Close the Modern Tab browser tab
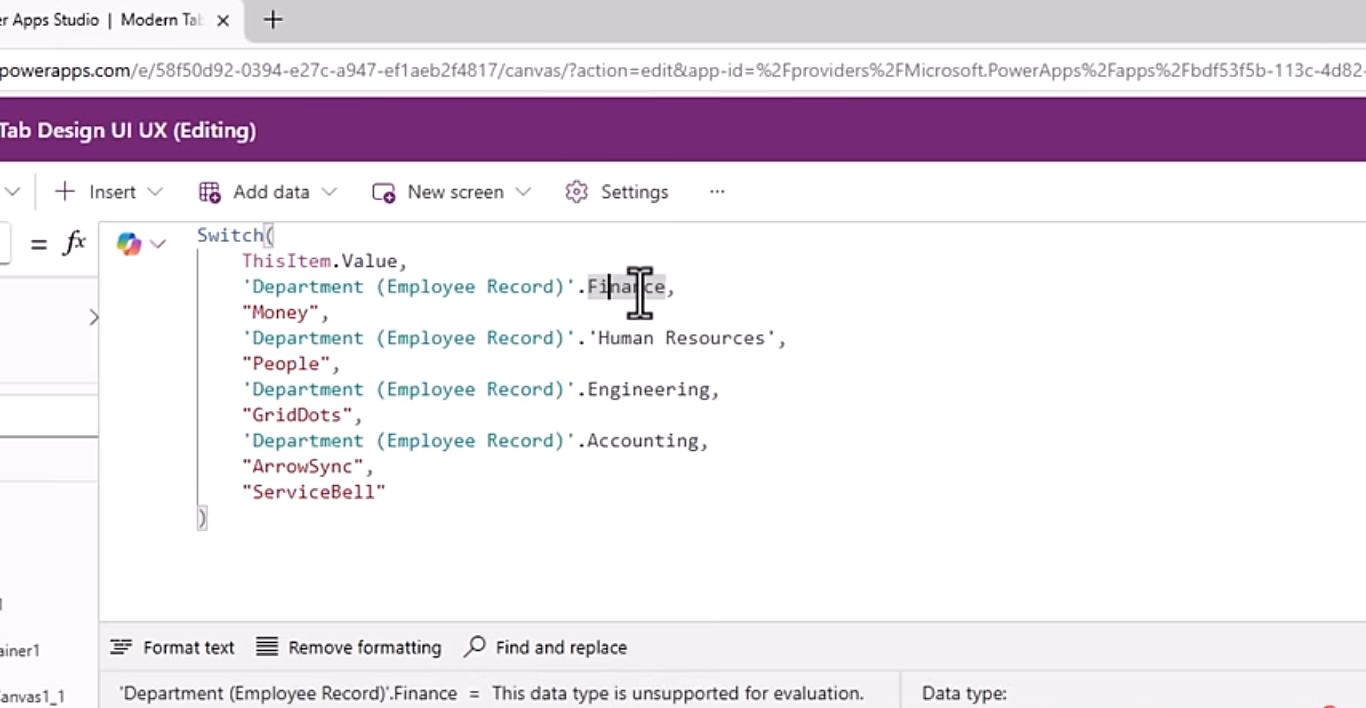This screenshot has width=1366, height=708. point(223,20)
